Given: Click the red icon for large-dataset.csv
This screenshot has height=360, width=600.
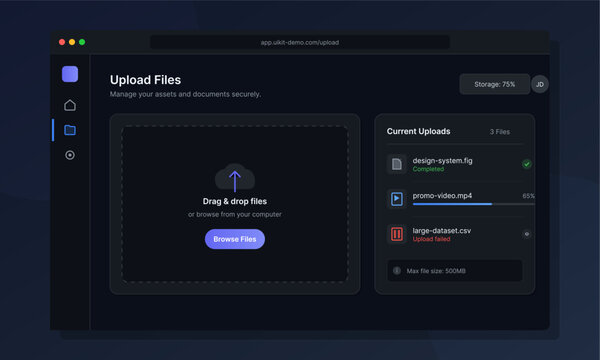Looking at the screenshot, I should click(397, 234).
